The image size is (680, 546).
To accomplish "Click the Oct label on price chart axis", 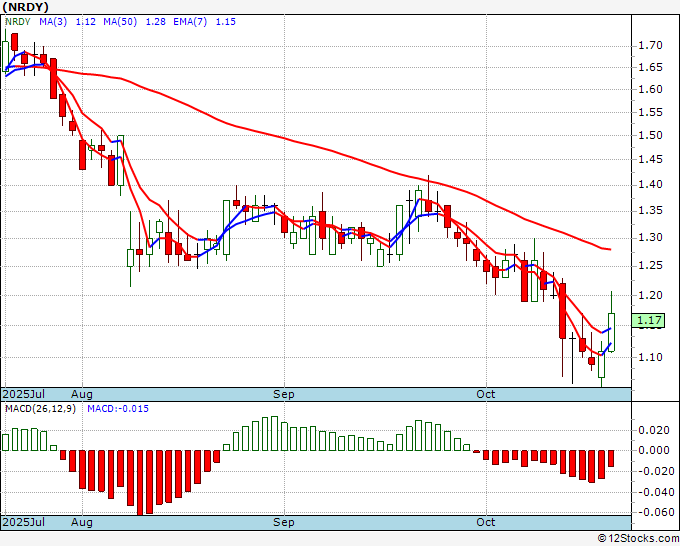I will tap(486, 394).
